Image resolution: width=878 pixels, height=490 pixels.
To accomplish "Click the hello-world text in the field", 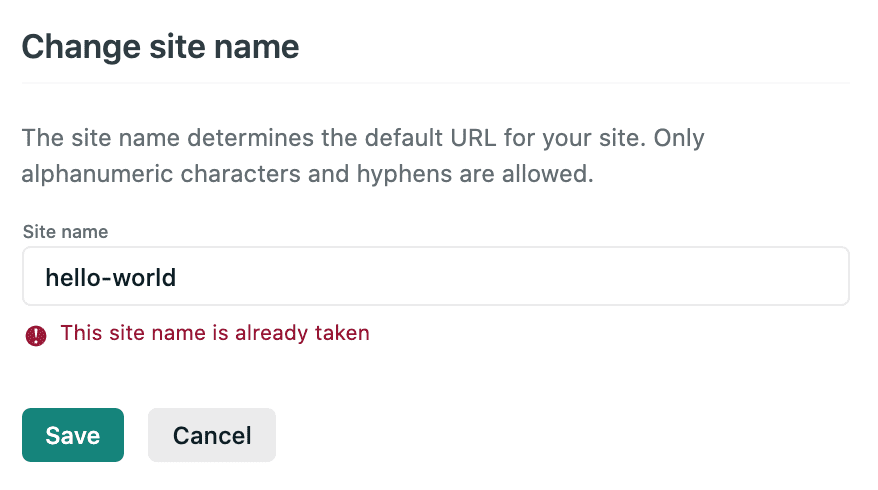I will point(111,277).
